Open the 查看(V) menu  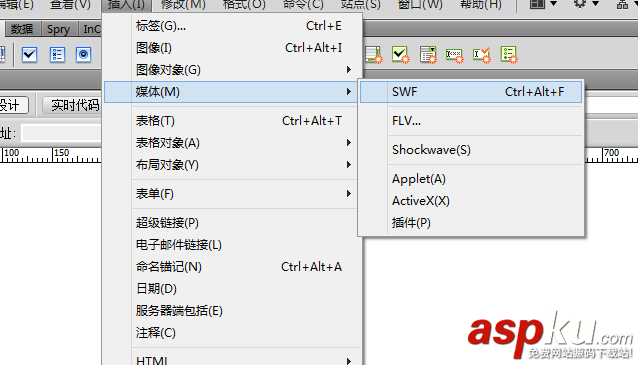pos(70,5)
